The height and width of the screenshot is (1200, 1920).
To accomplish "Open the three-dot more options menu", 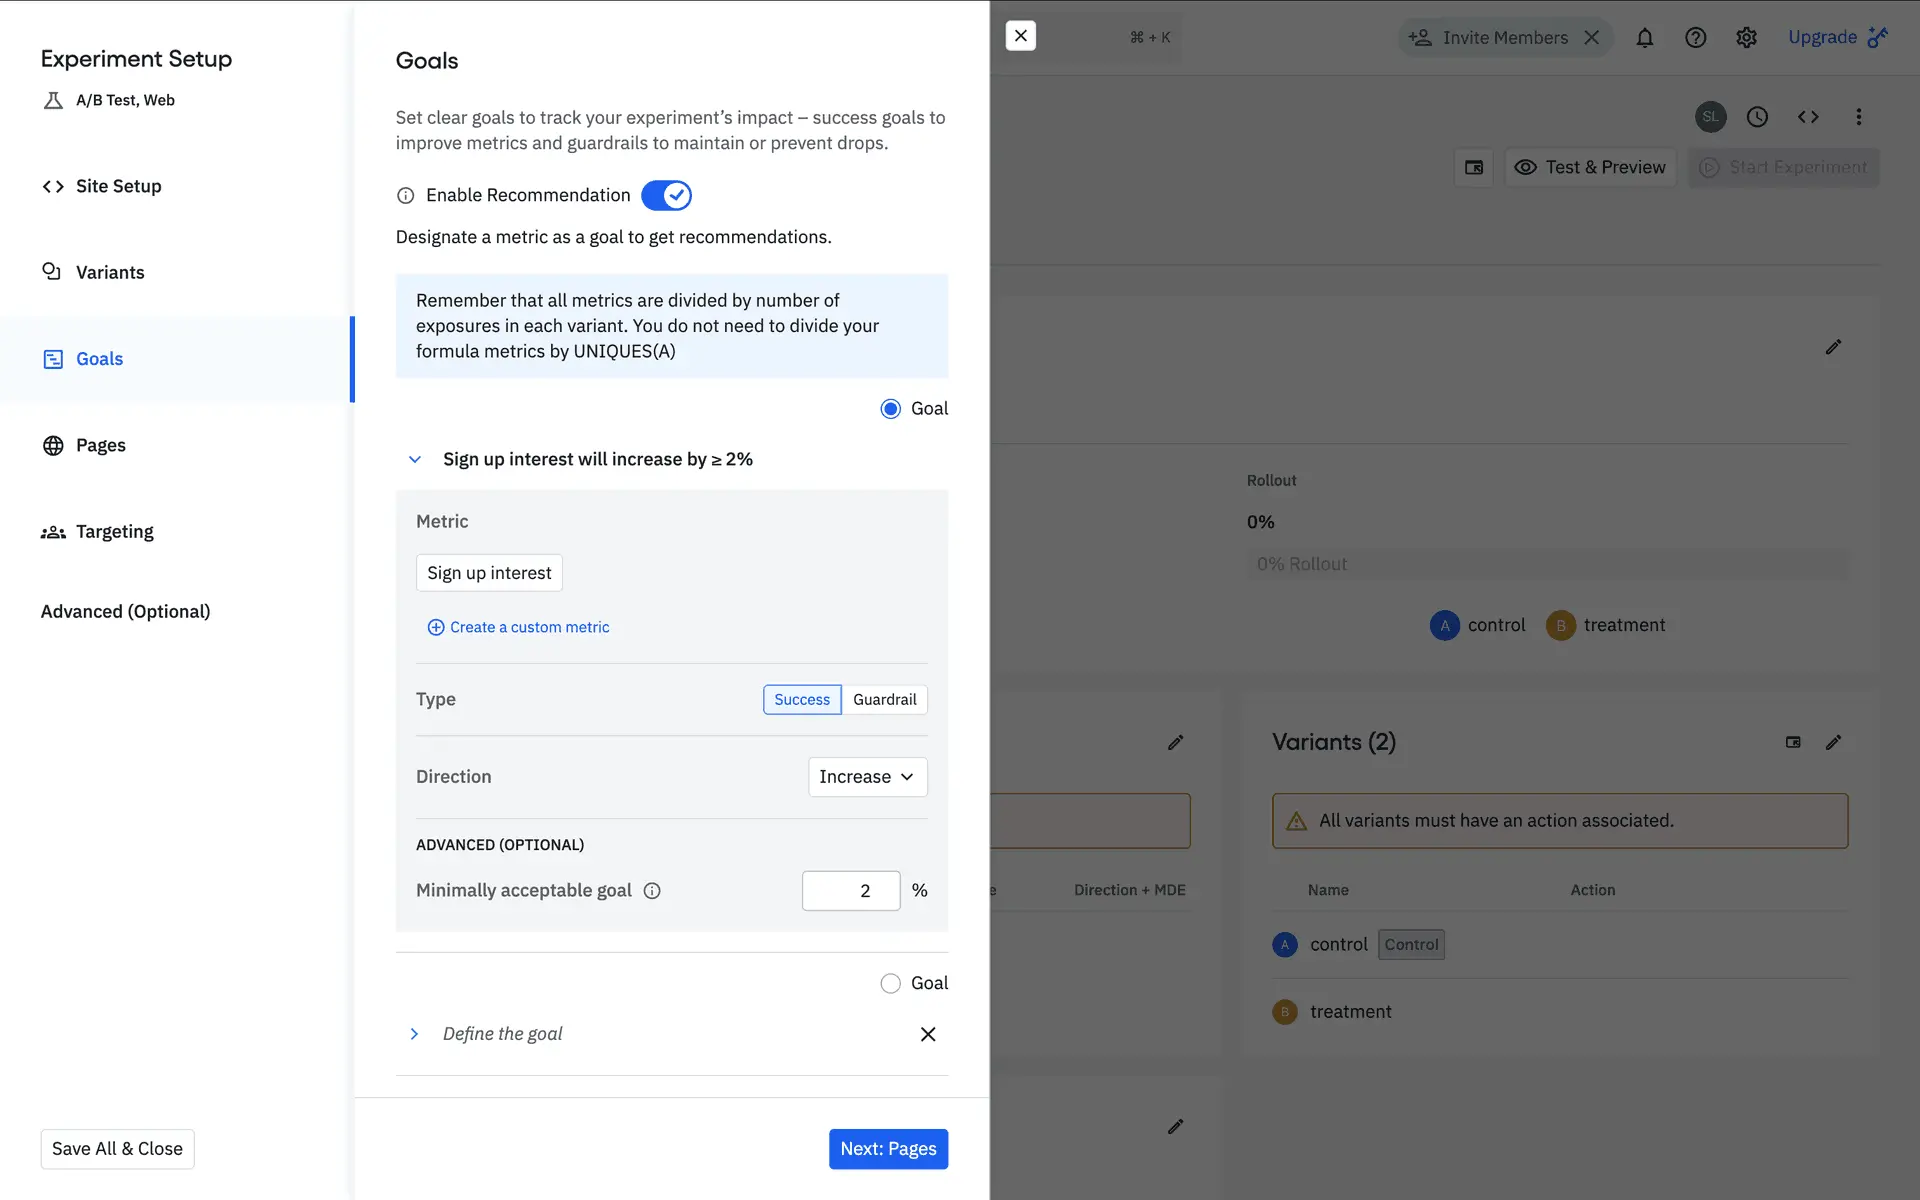I will coord(1859,117).
